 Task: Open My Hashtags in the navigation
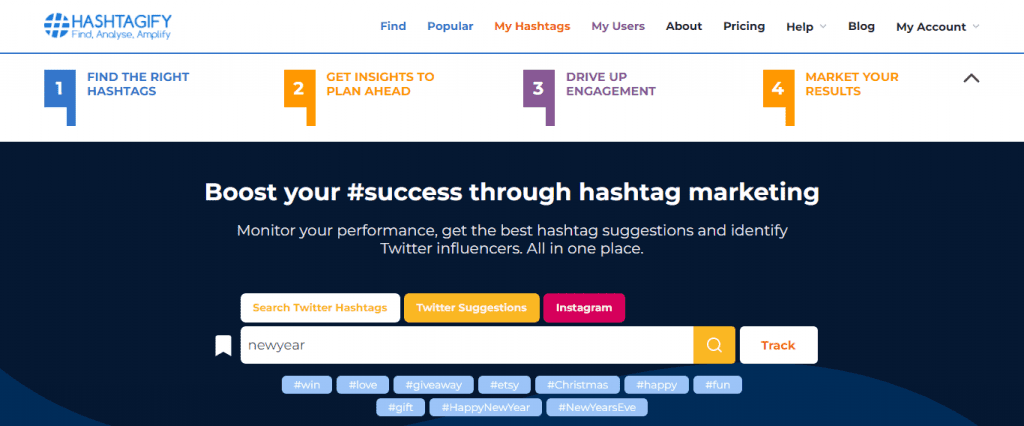coord(532,26)
